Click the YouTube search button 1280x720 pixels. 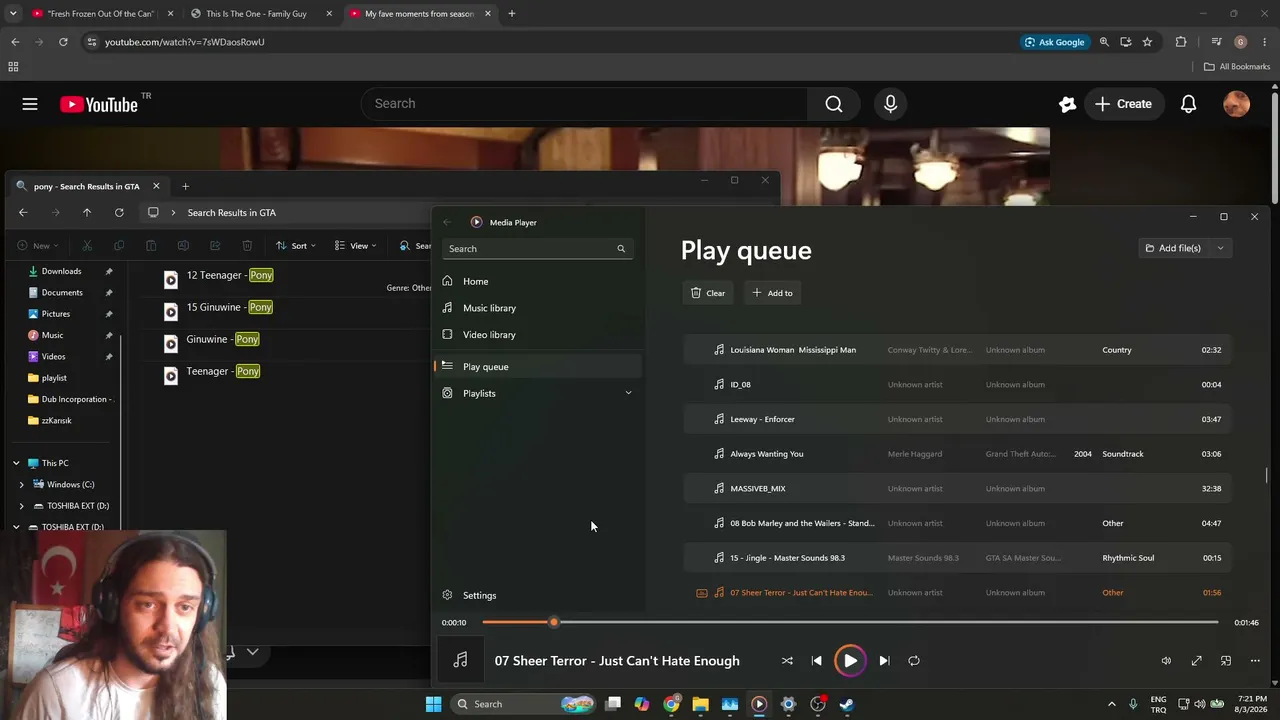834,104
